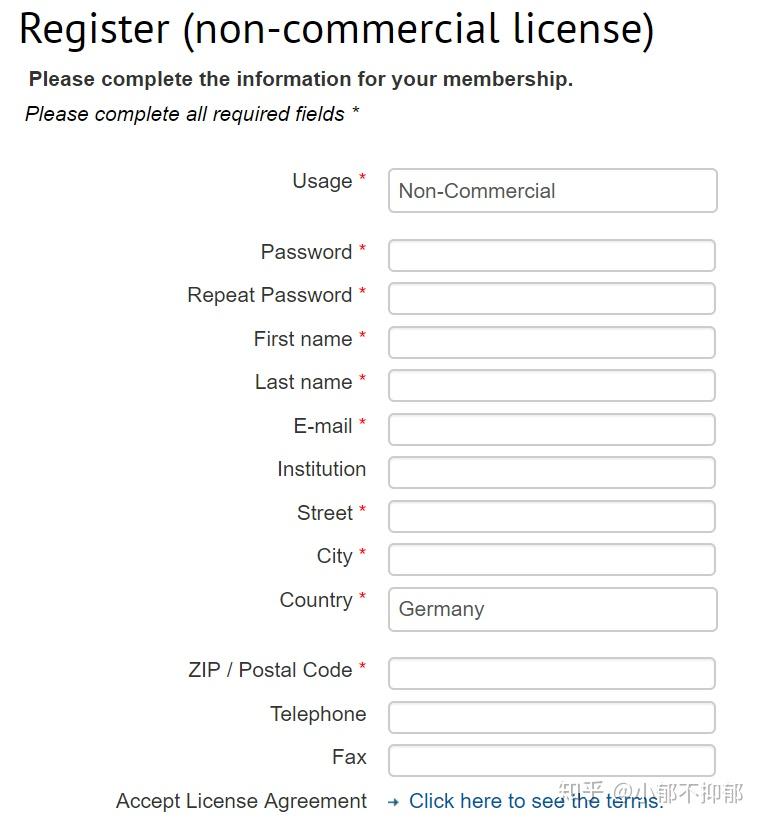
Task: Click the arrow icon before terms link
Action: pyautogui.click(x=393, y=802)
